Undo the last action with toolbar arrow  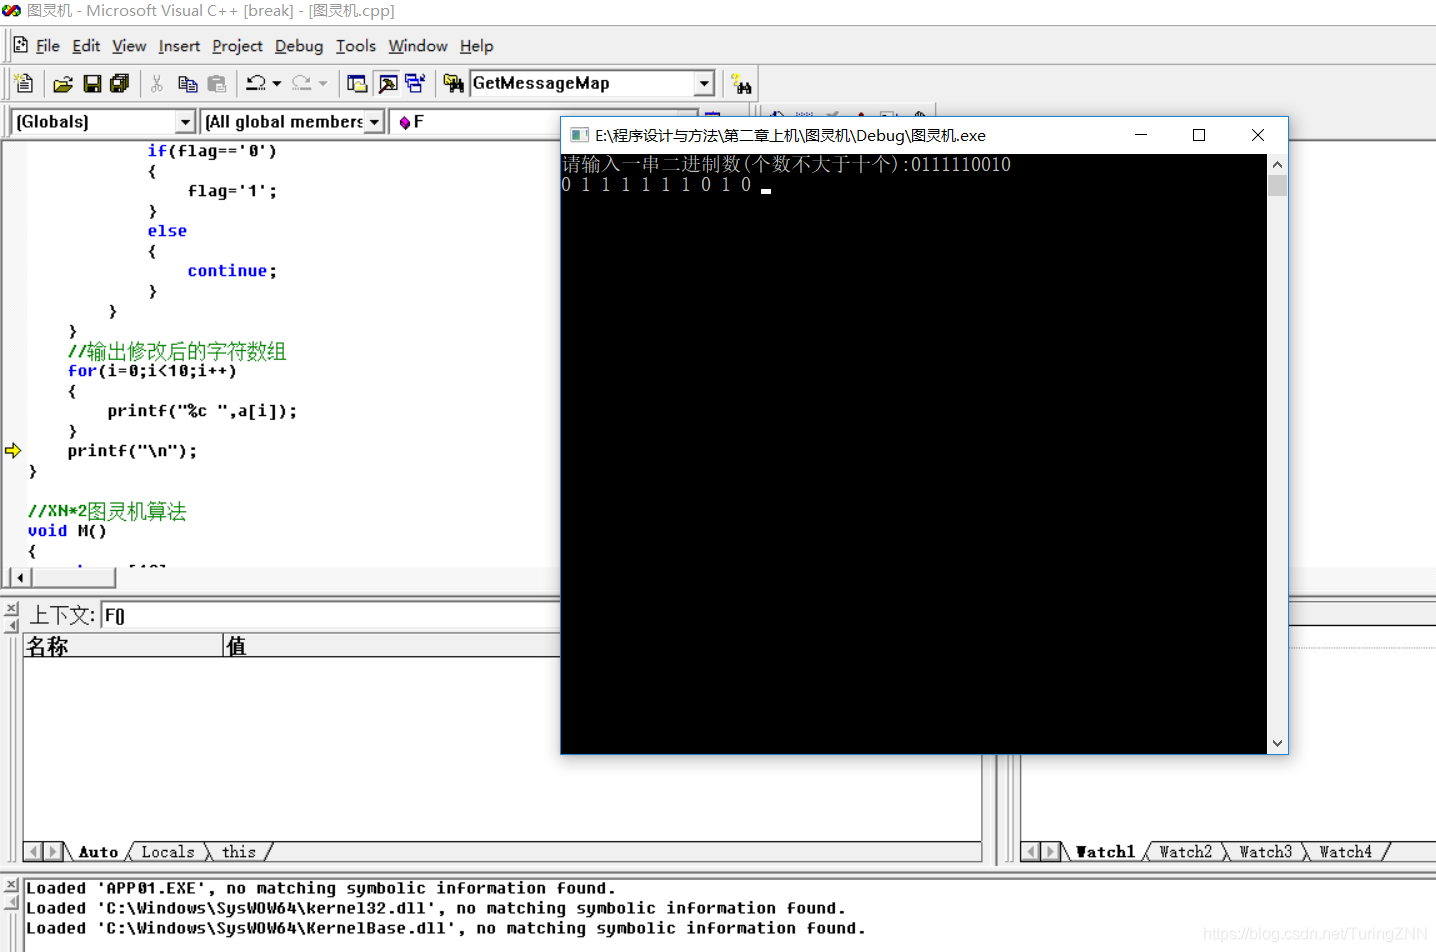256,84
